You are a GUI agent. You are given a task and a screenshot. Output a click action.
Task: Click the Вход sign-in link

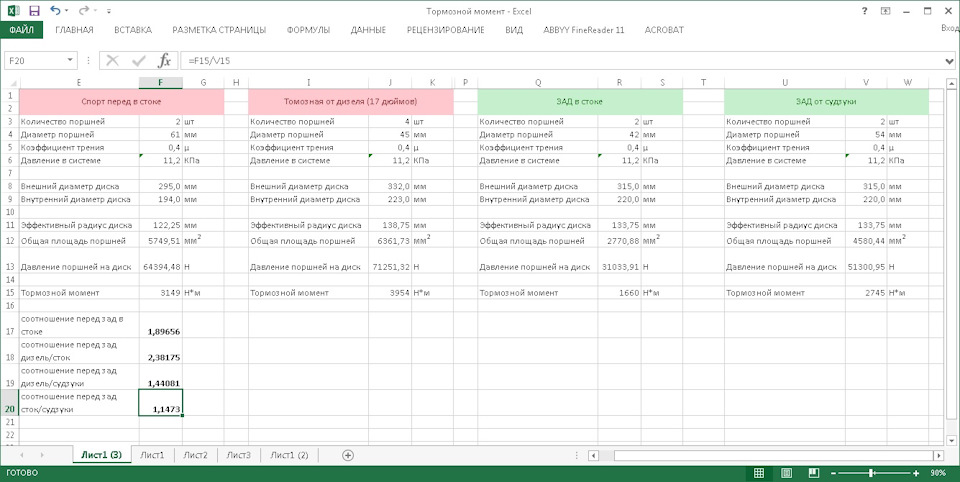click(x=949, y=30)
